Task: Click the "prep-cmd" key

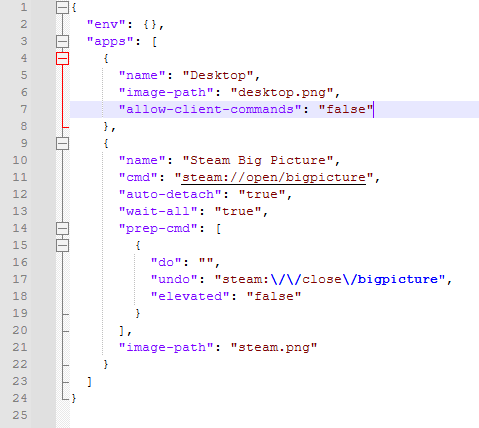Action: point(158,229)
